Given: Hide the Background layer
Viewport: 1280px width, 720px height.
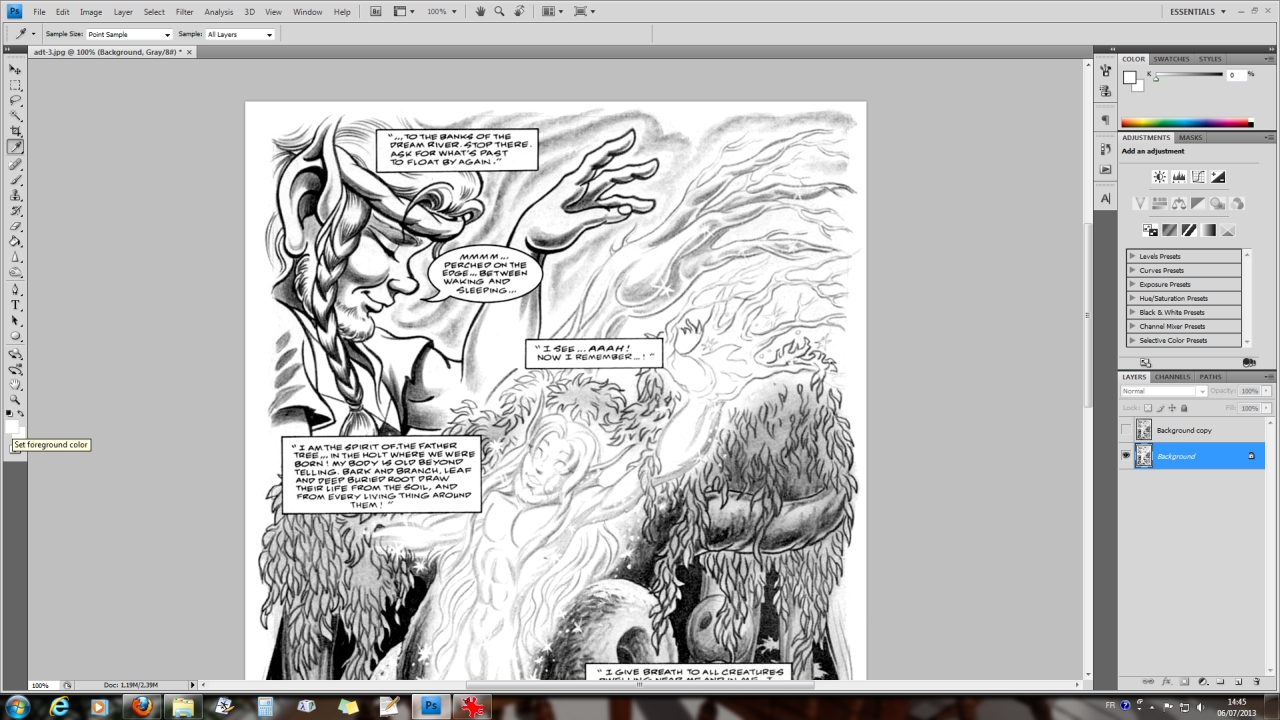Looking at the screenshot, I should coord(1126,456).
